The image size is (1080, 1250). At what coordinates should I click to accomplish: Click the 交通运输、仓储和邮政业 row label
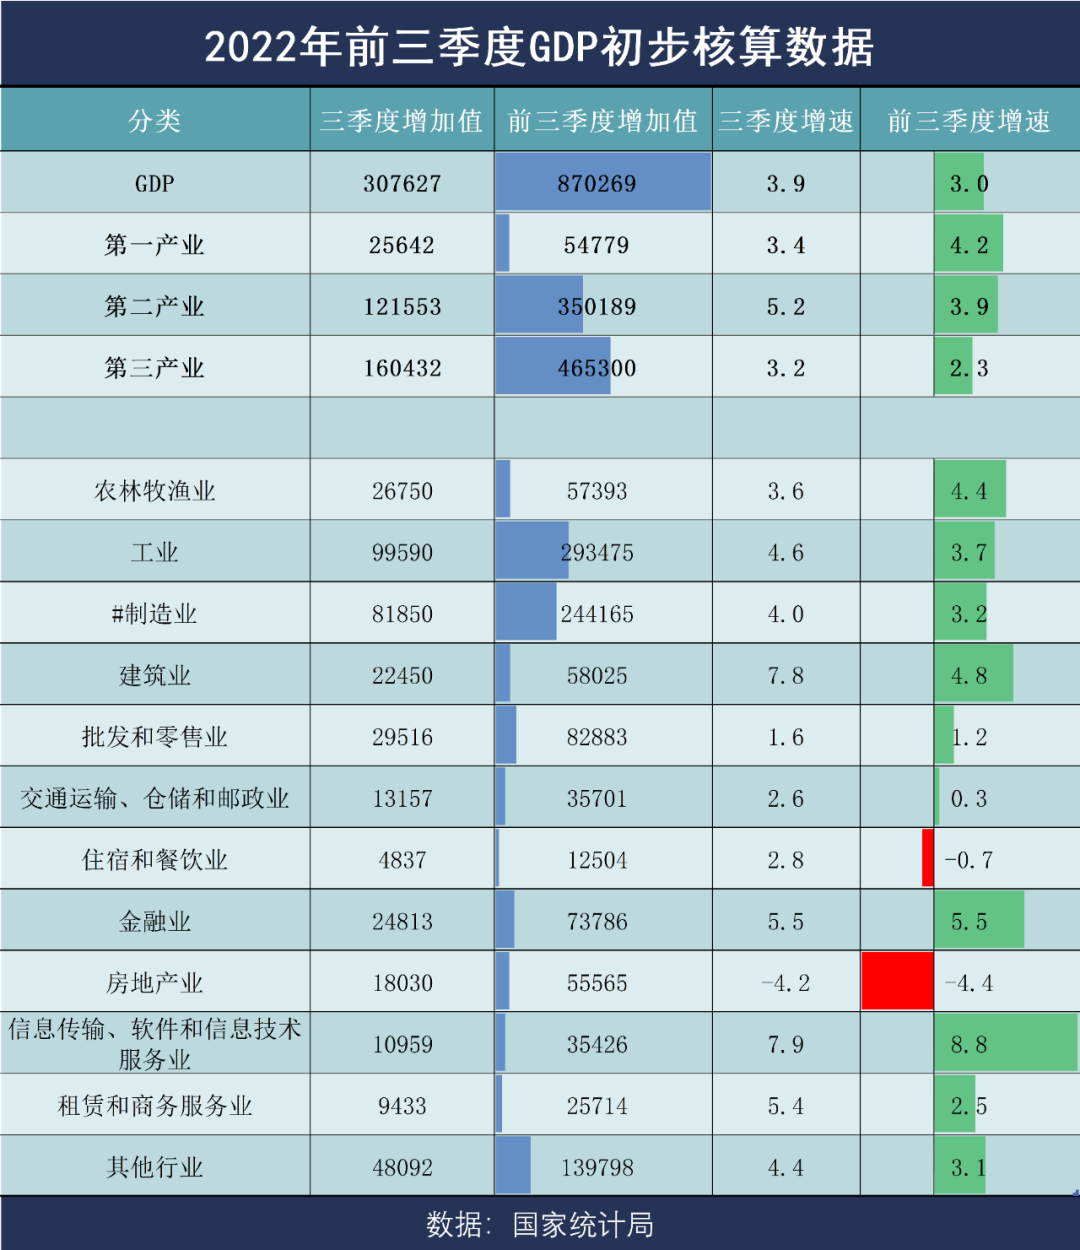pos(155,799)
